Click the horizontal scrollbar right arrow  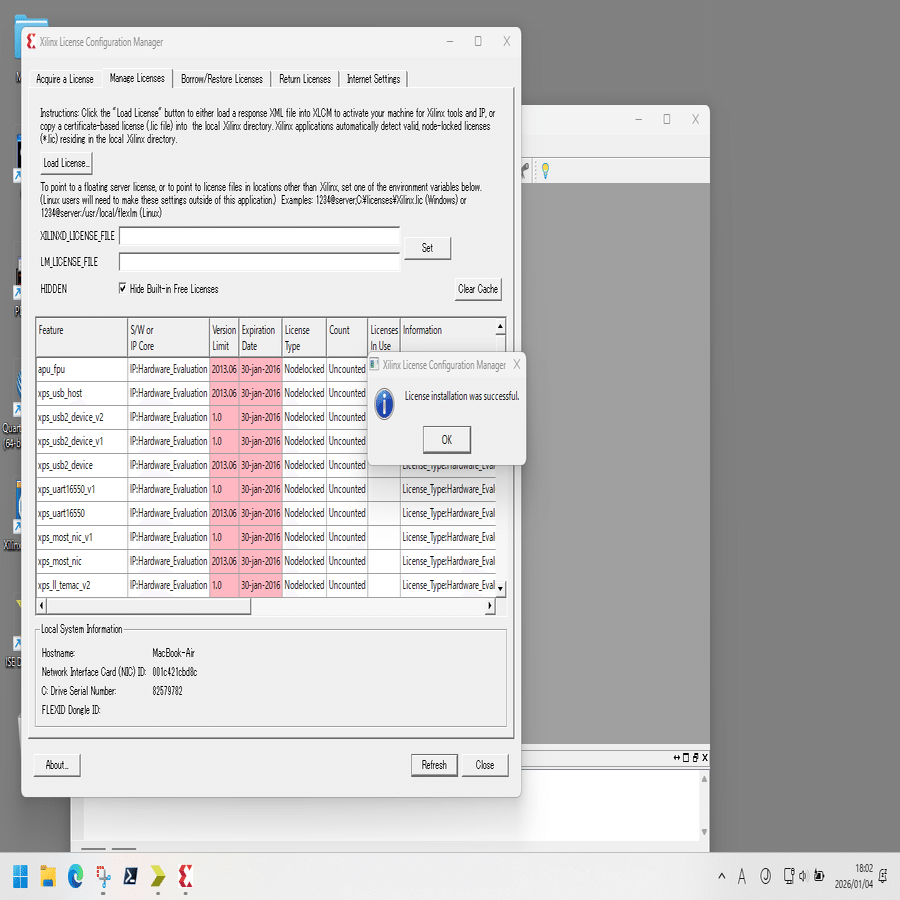coord(490,606)
